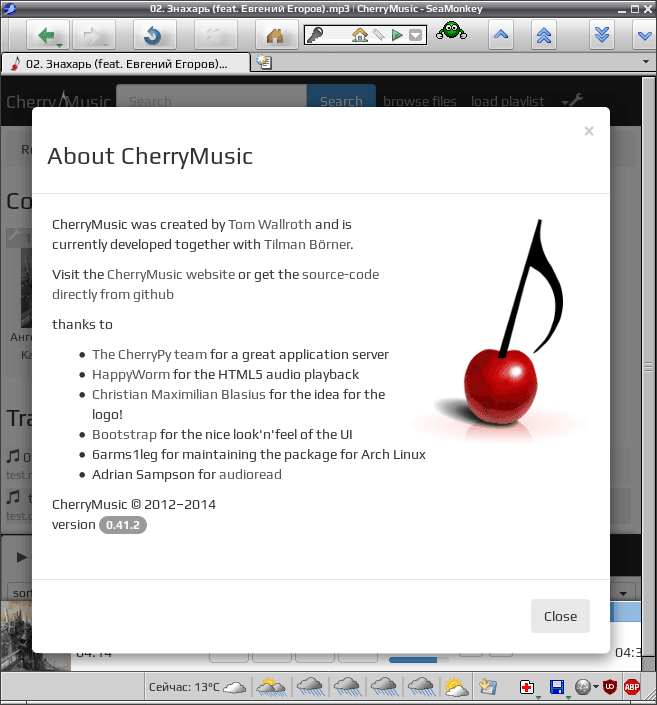Click the tag icon in the address bar
Image resolution: width=657 pixels, height=705 pixels.
379,35
